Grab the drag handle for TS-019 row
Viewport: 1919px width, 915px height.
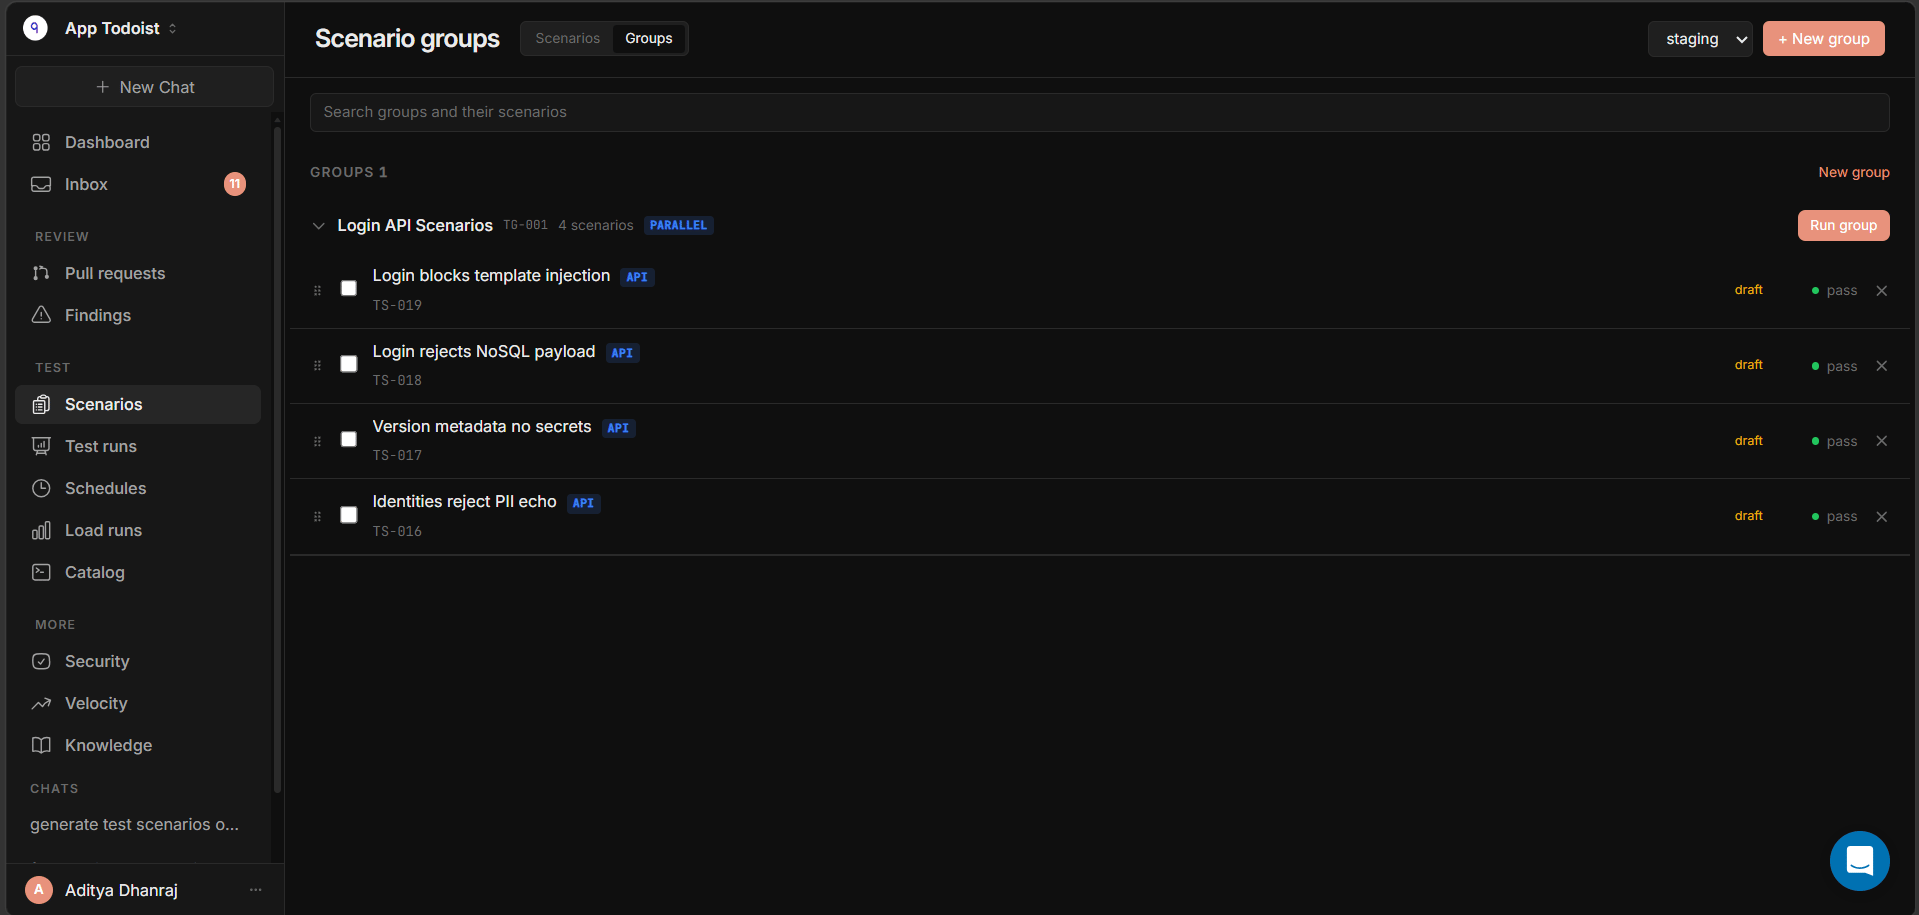click(317, 291)
